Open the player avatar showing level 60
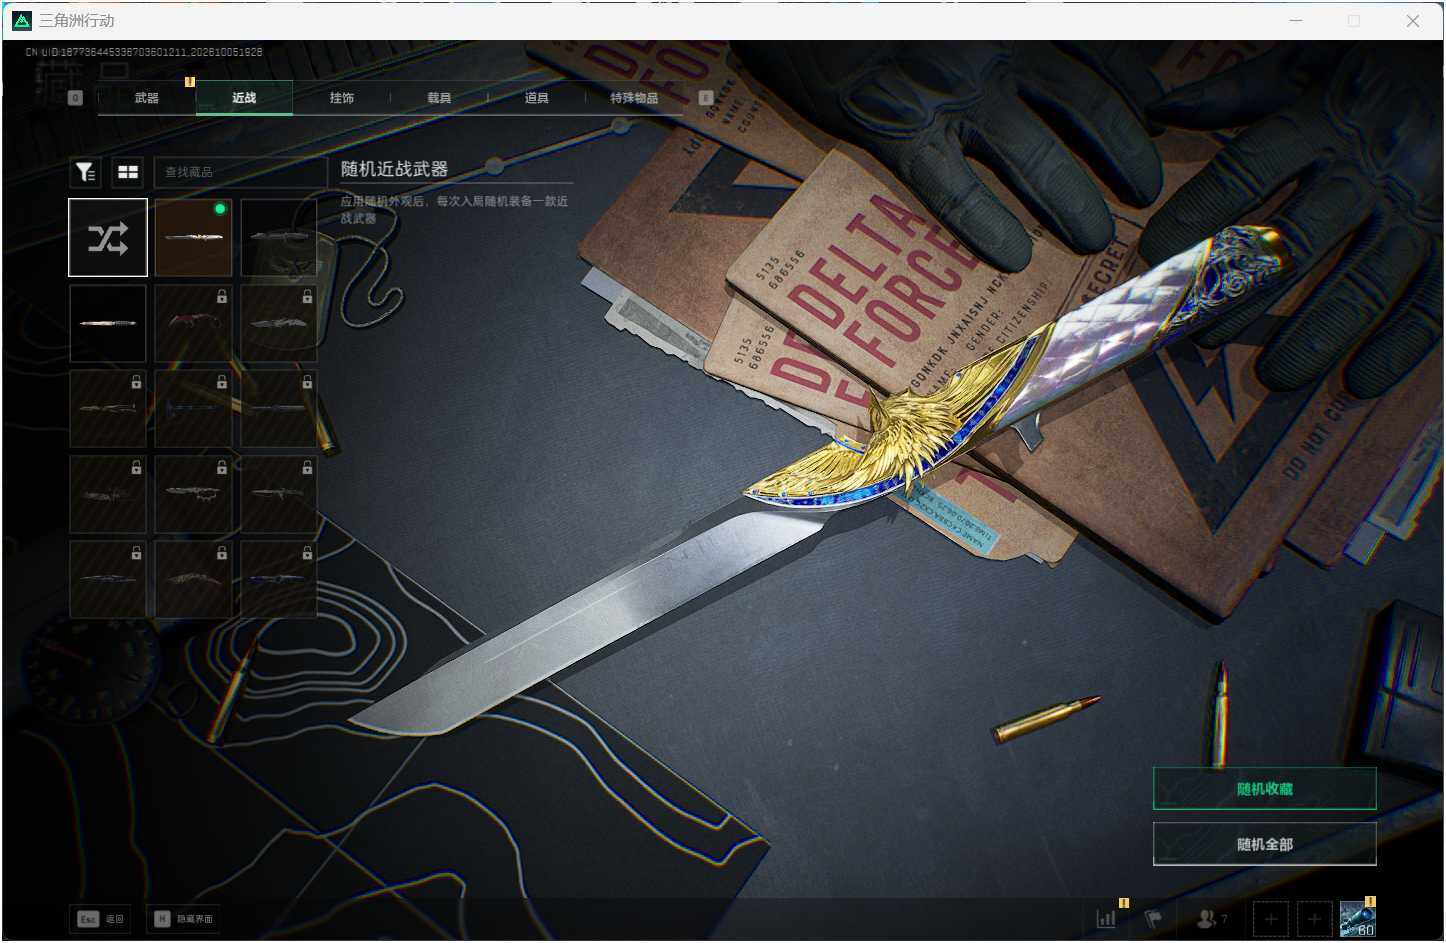Viewport: 1446px width, 943px height. (x=1358, y=918)
